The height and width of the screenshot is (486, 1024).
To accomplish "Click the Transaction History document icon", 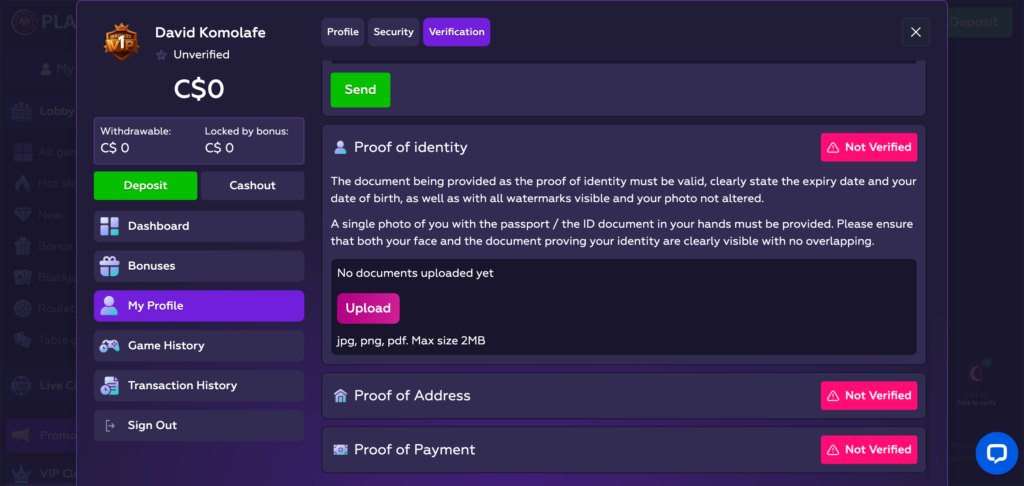I will coord(109,385).
